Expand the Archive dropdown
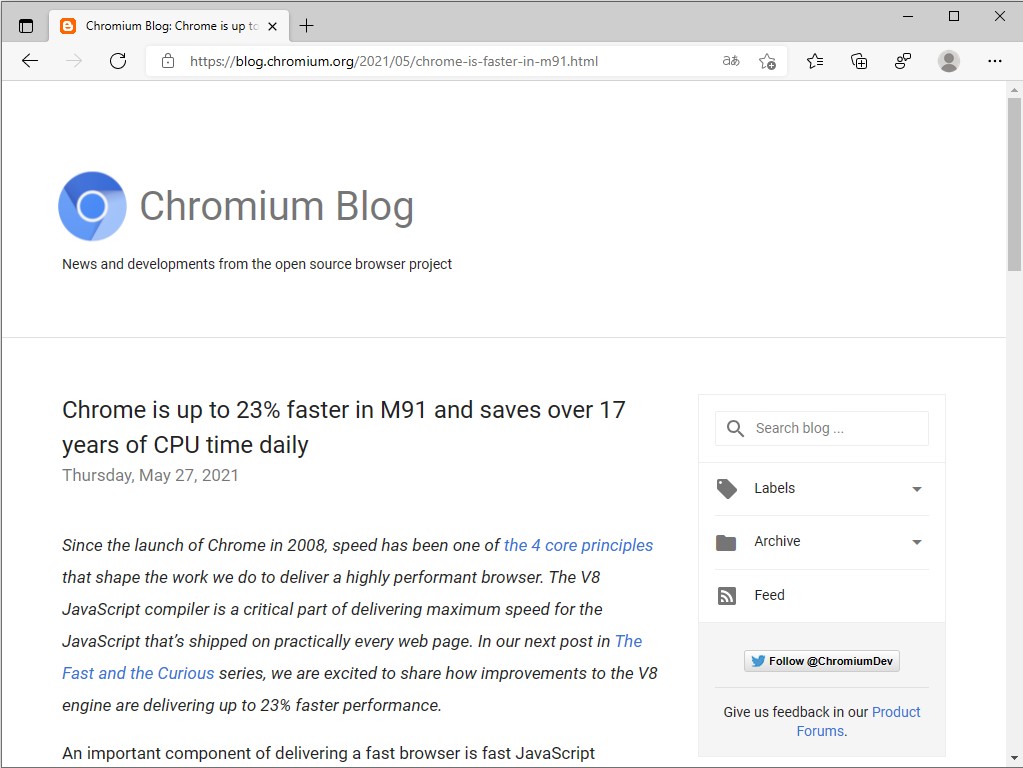 click(916, 542)
